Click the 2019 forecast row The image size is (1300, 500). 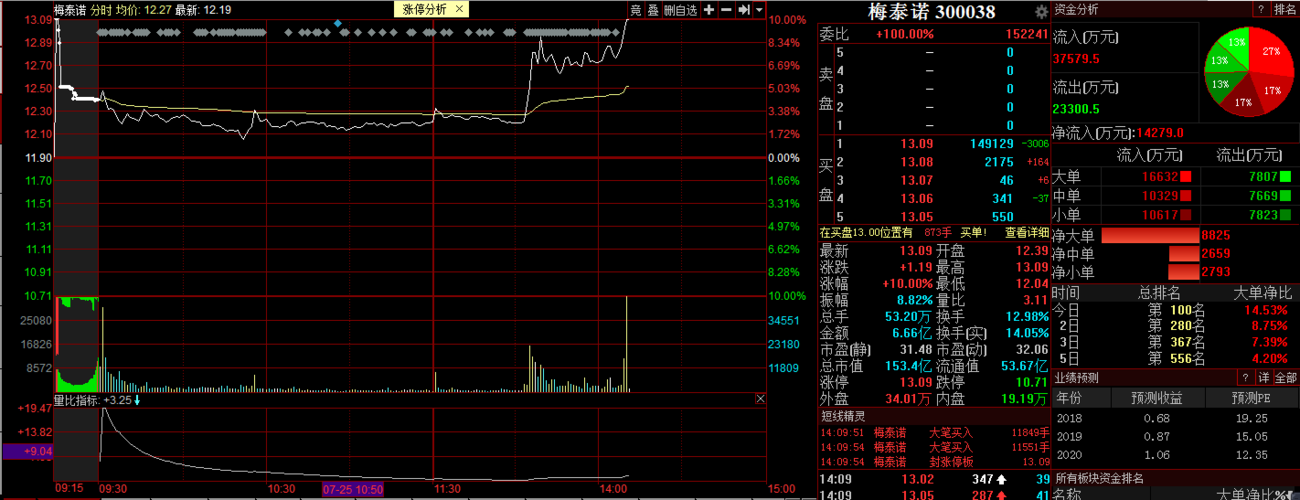pyautogui.click(x=1175, y=437)
